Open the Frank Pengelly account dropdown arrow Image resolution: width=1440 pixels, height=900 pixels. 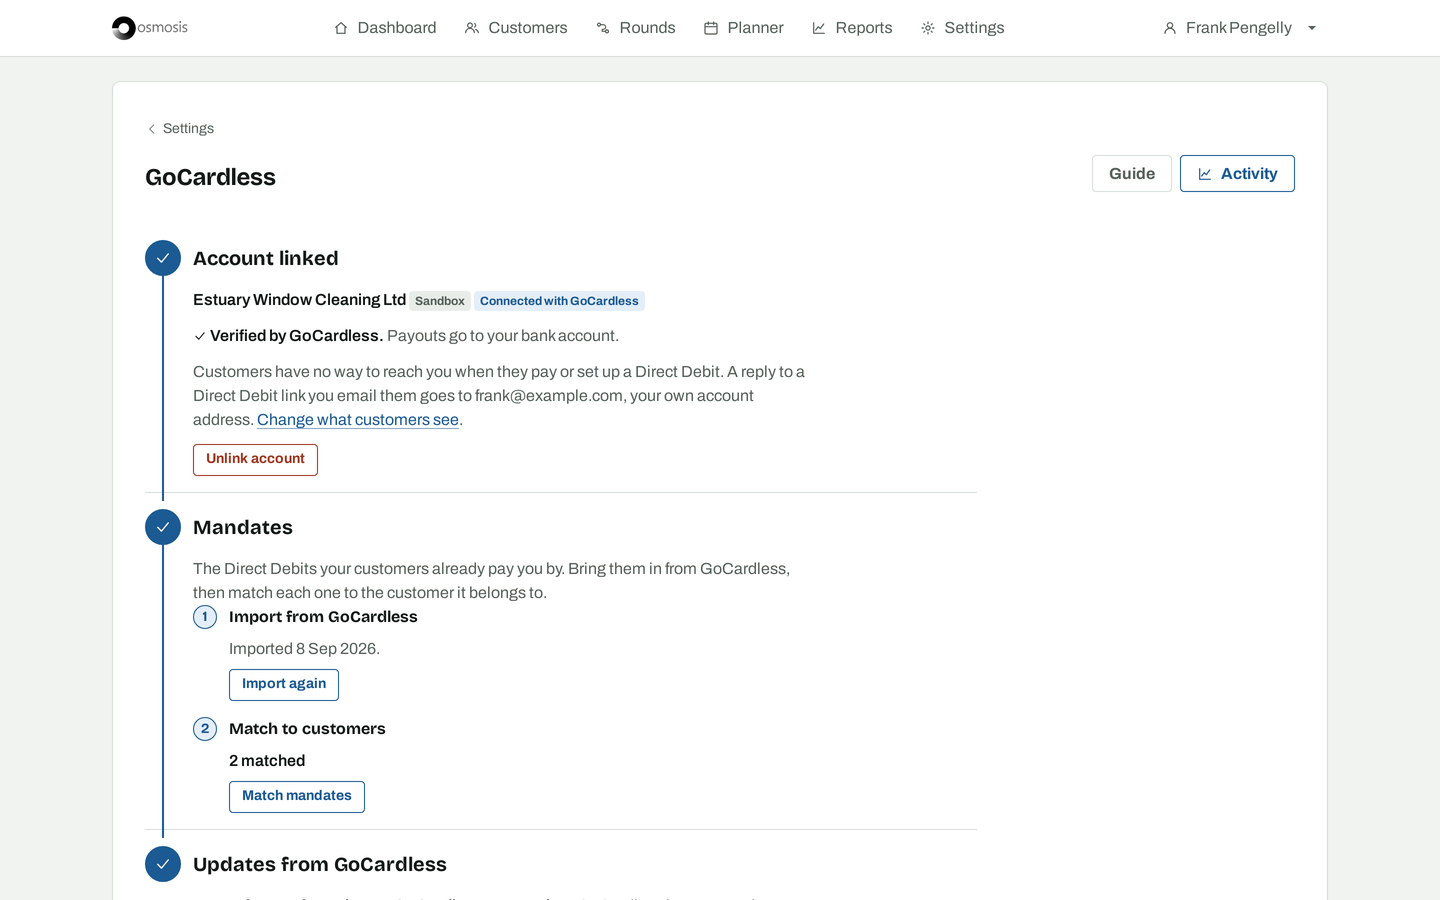click(x=1312, y=28)
